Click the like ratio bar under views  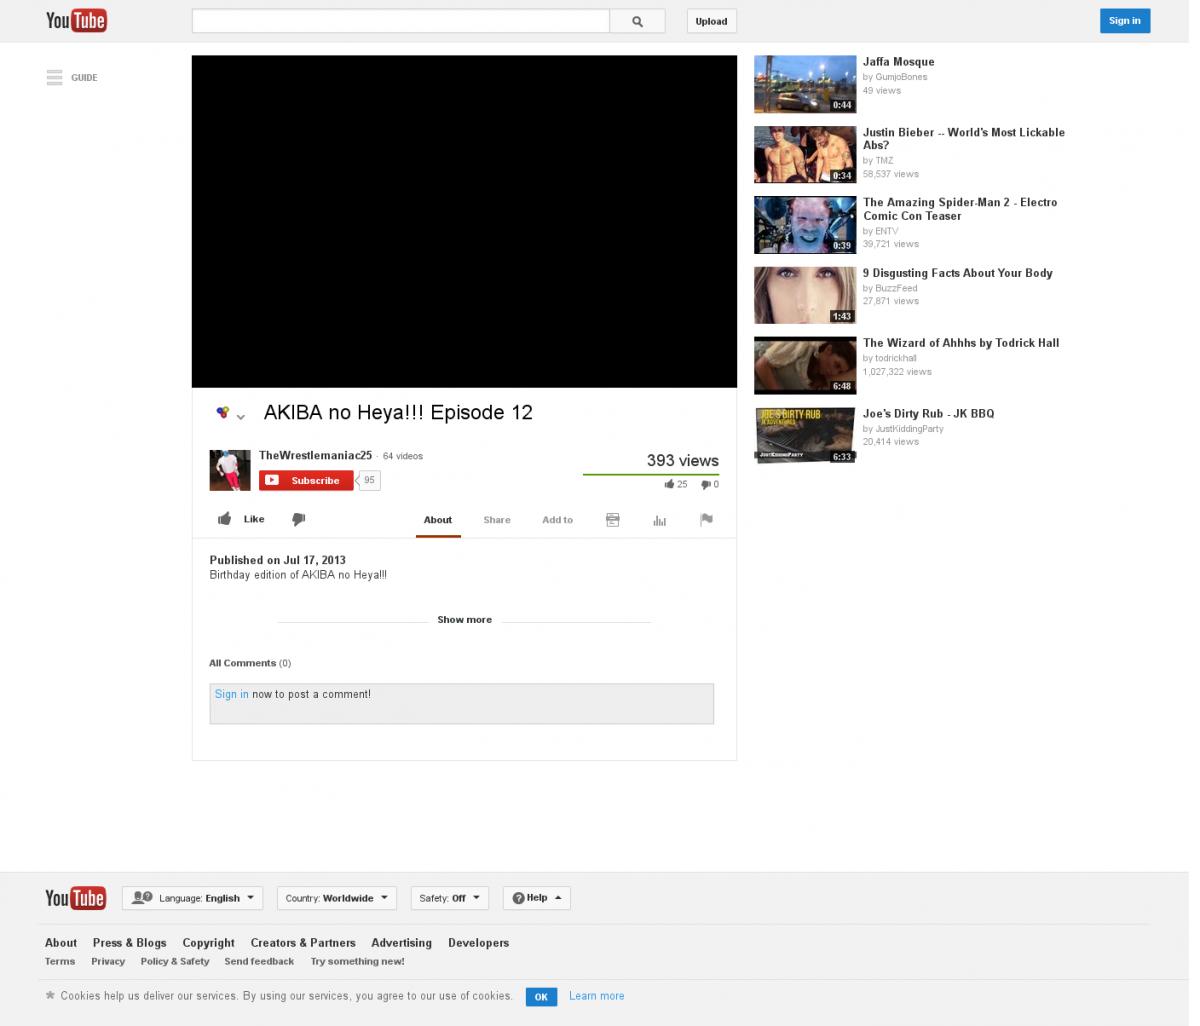(x=651, y=474)
